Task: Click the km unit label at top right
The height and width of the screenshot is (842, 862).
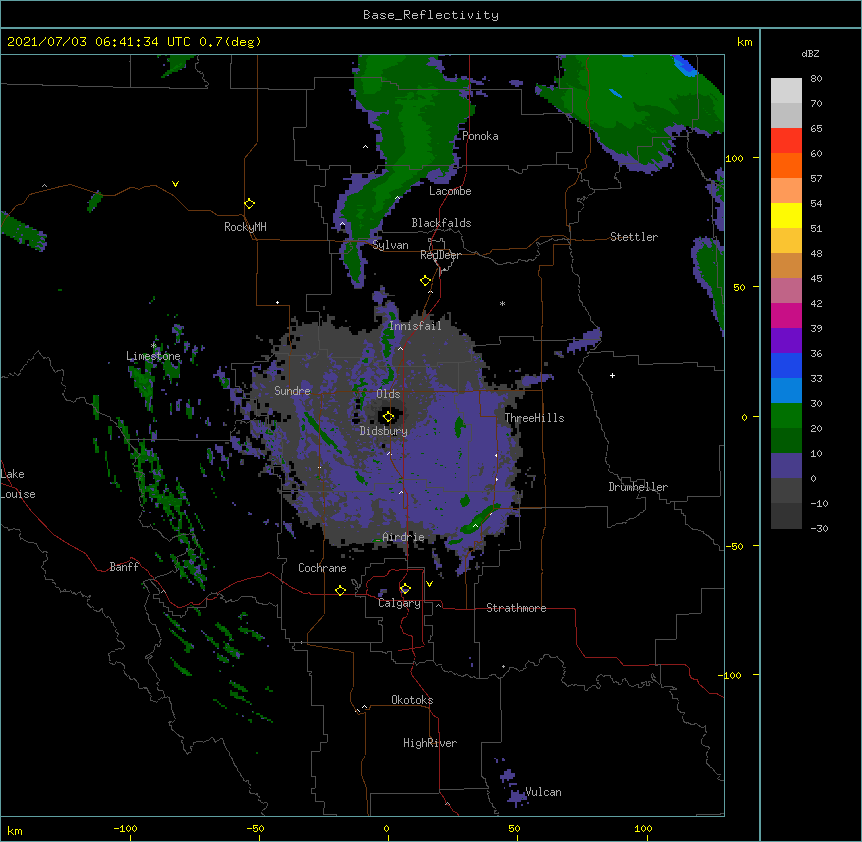Action: [x=745, y=42]
